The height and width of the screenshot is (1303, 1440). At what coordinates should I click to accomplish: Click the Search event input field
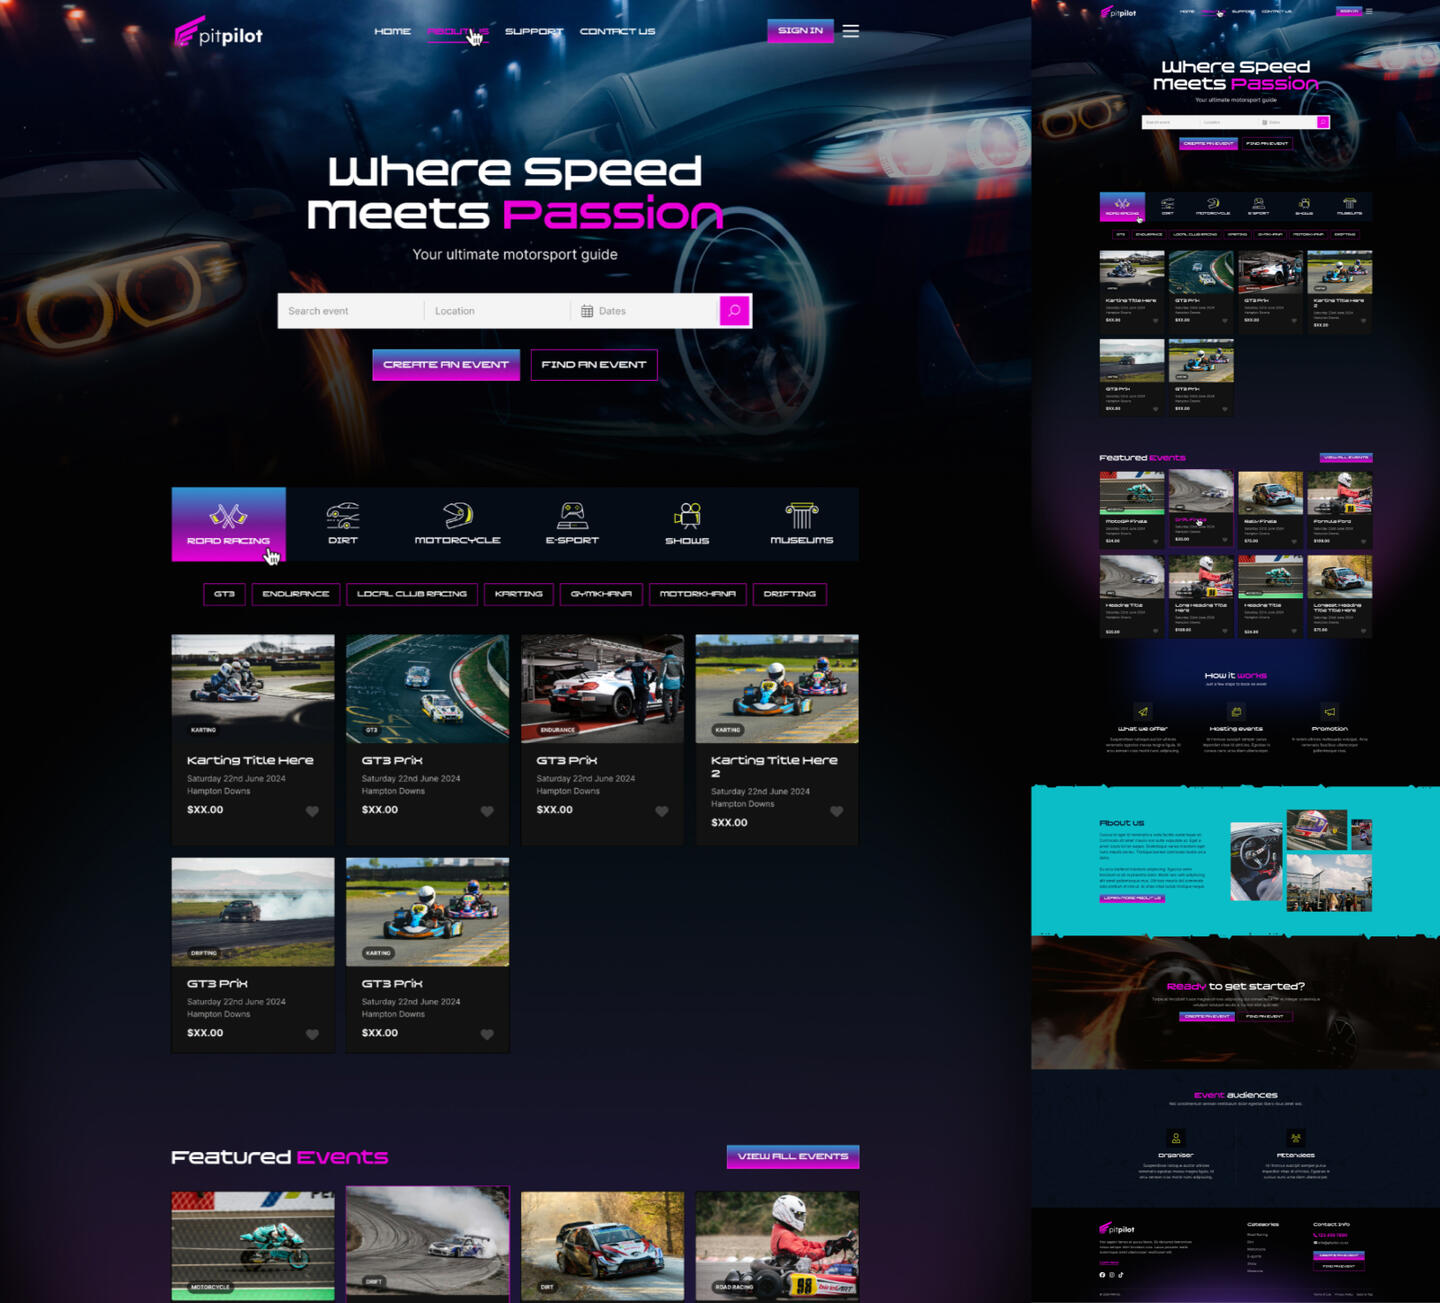pyautogui.click(x=350, y=311)
